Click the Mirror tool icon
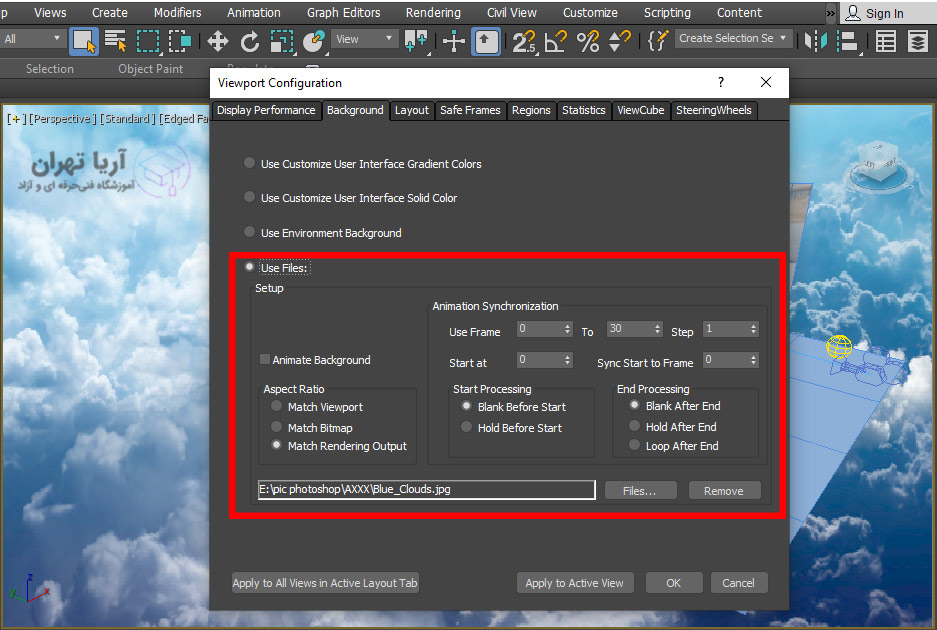Screen dimensions: 937x630 pos(816,41)
